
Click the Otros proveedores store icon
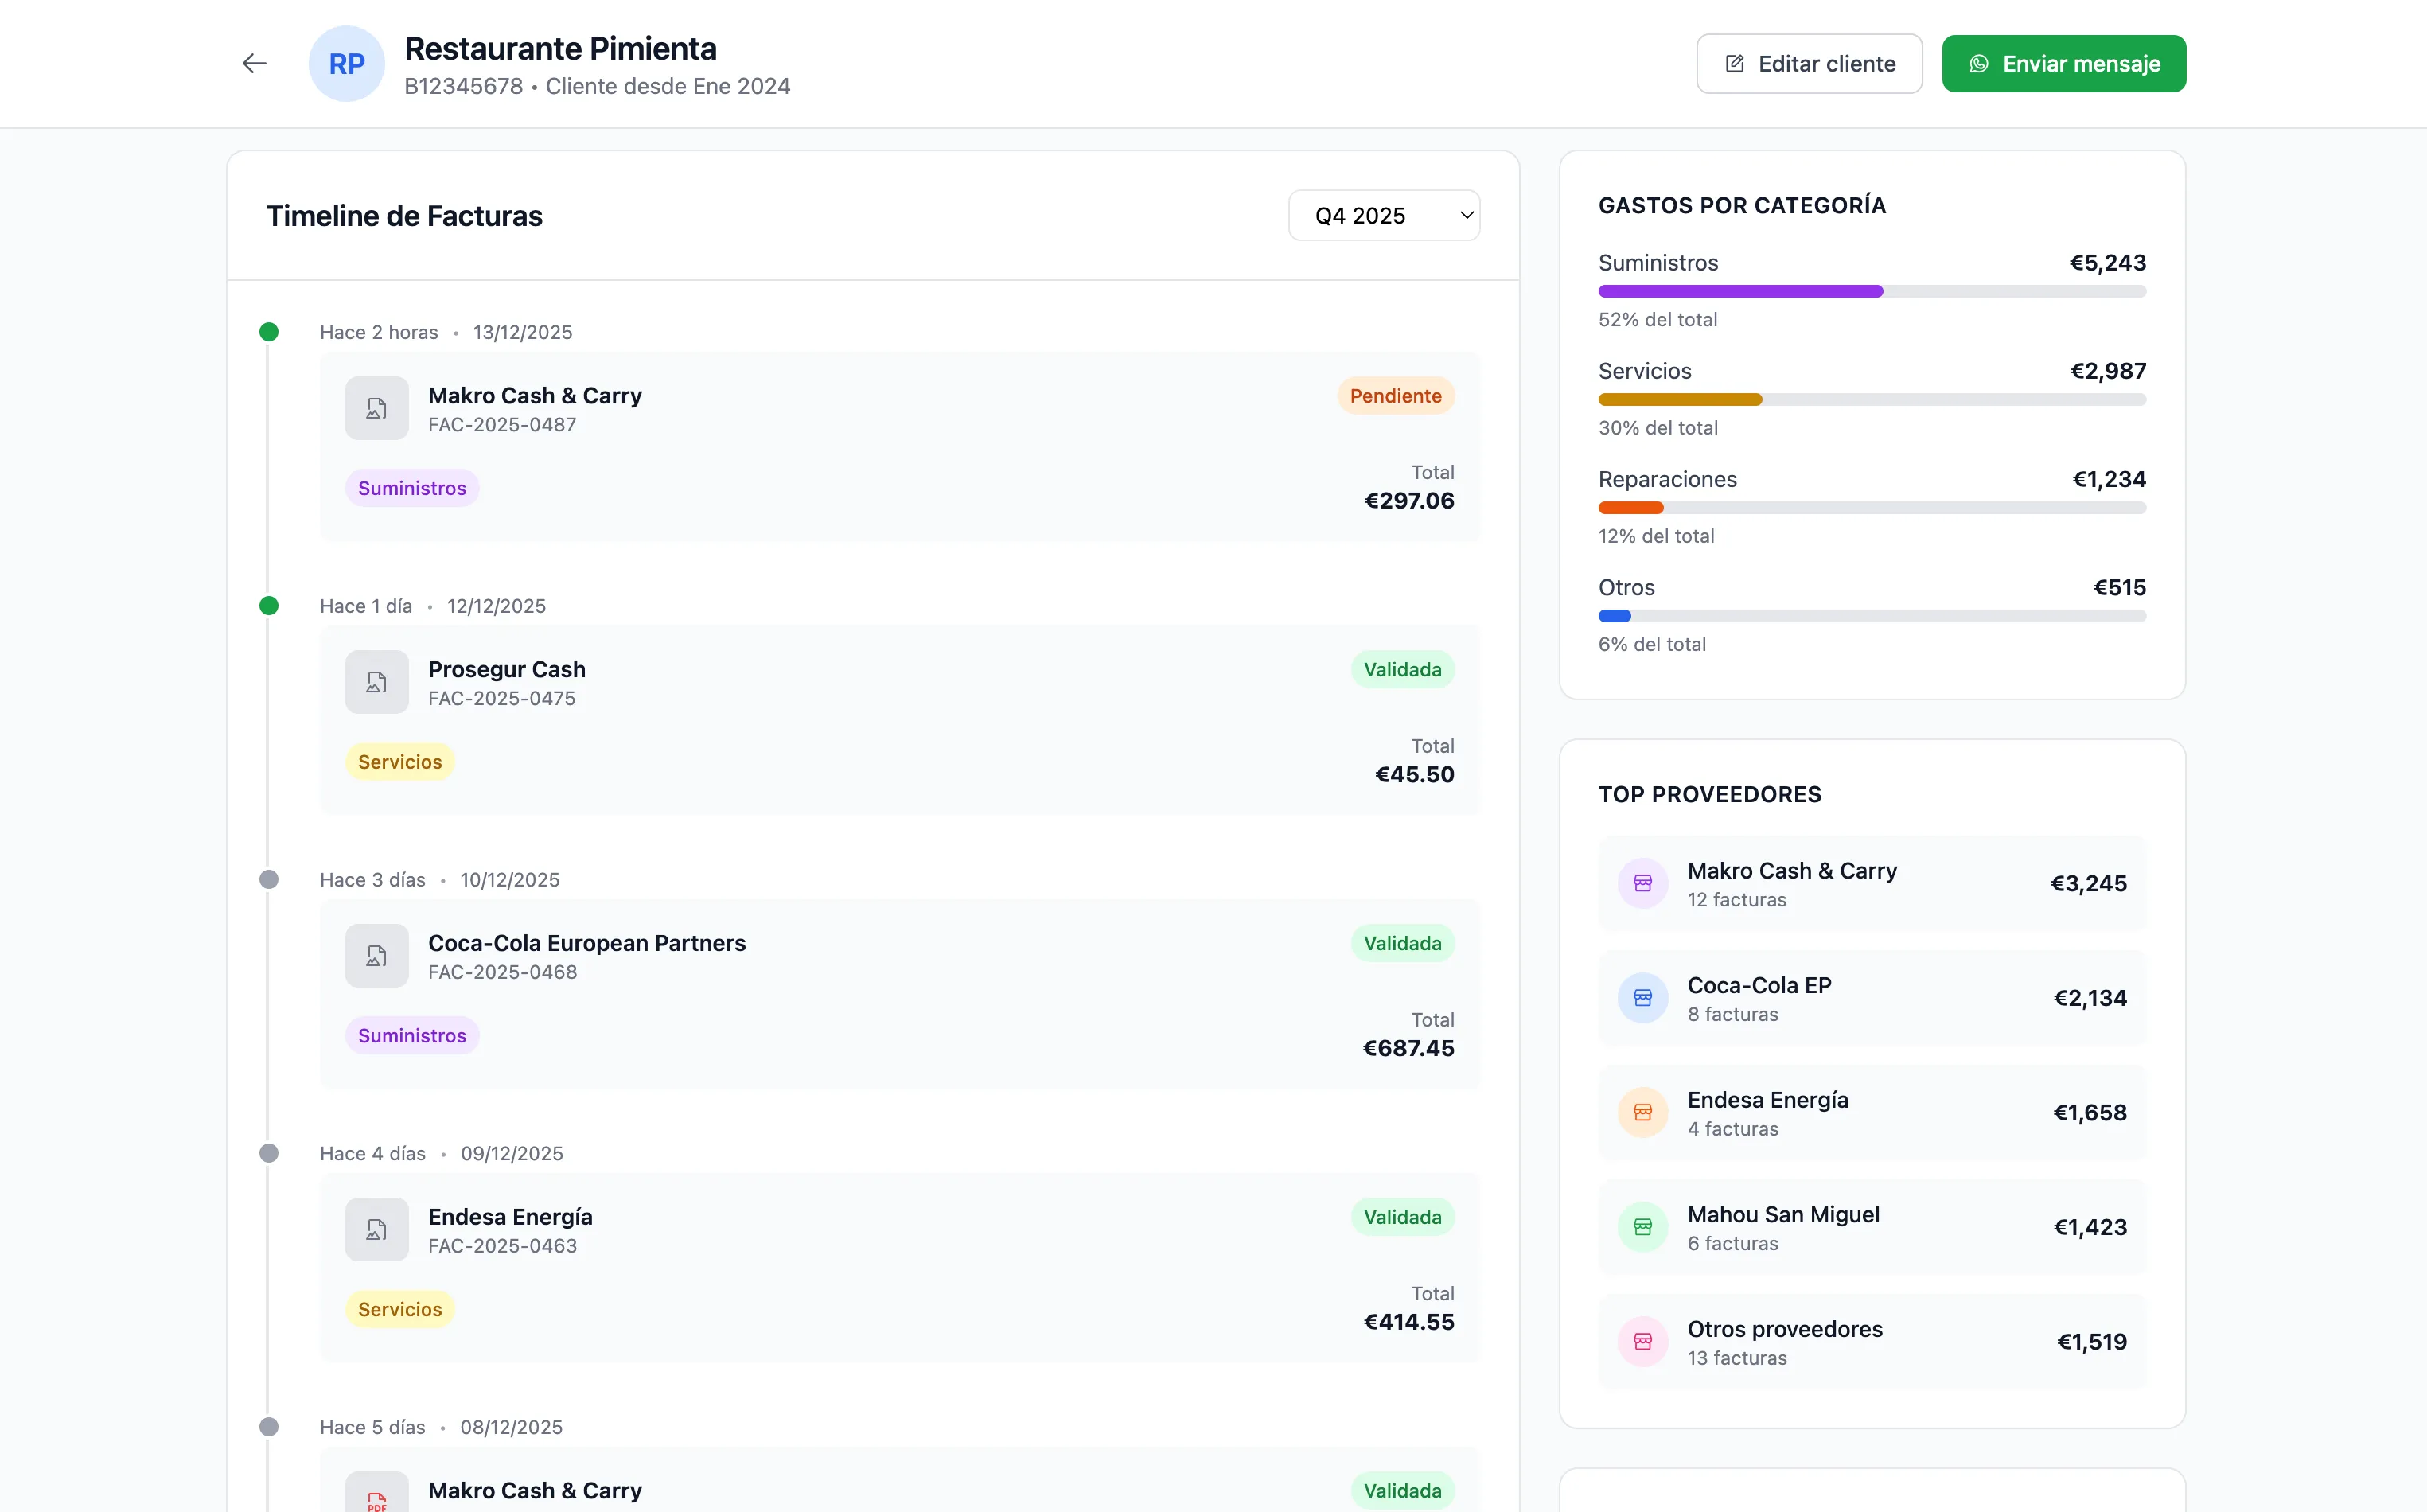pos(1642,1342)
